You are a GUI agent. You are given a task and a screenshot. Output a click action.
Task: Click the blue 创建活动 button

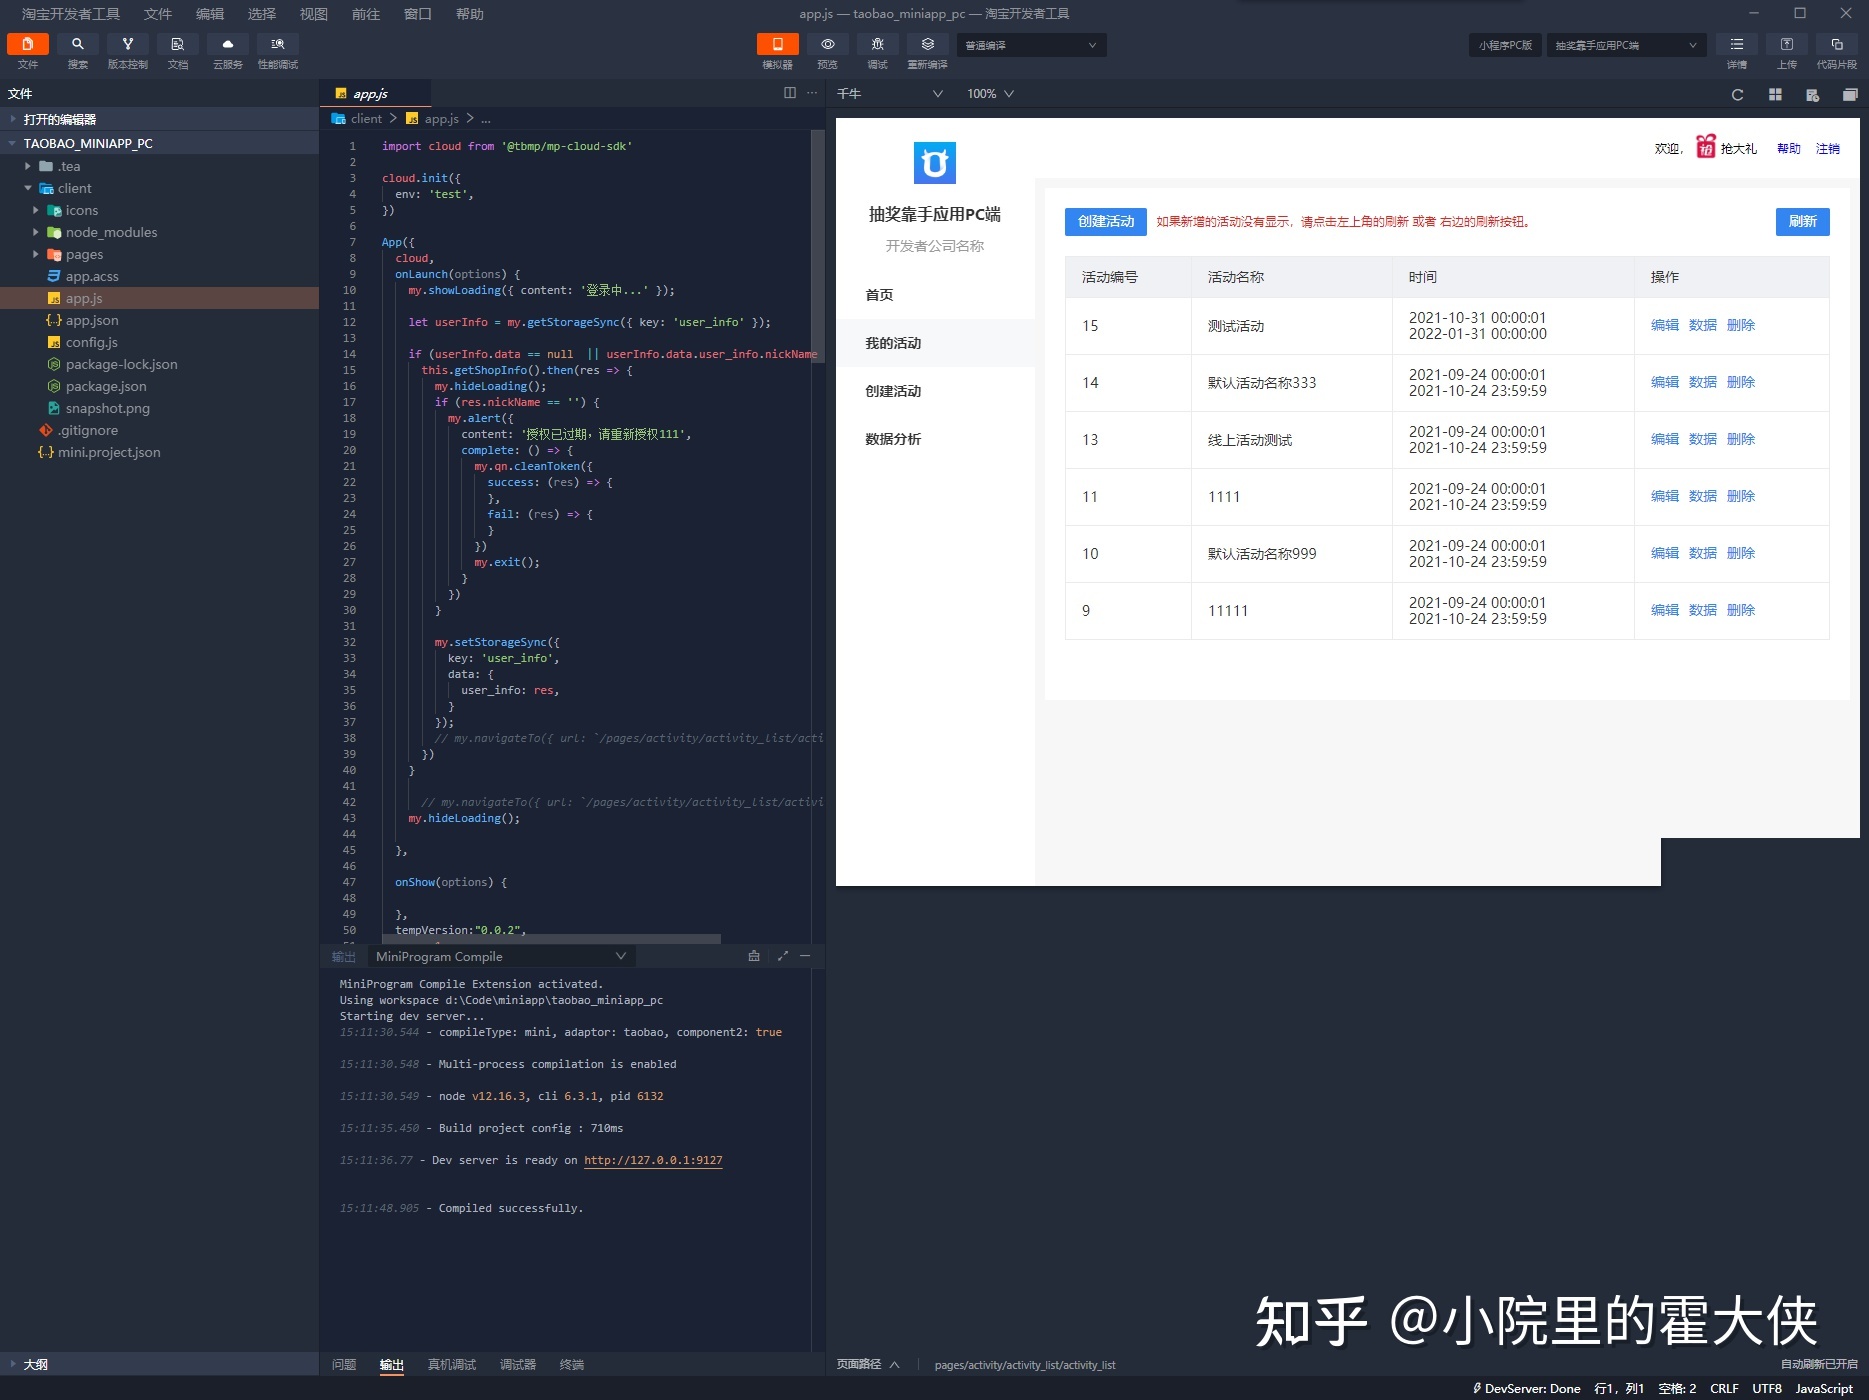[x=1106, y=221]
